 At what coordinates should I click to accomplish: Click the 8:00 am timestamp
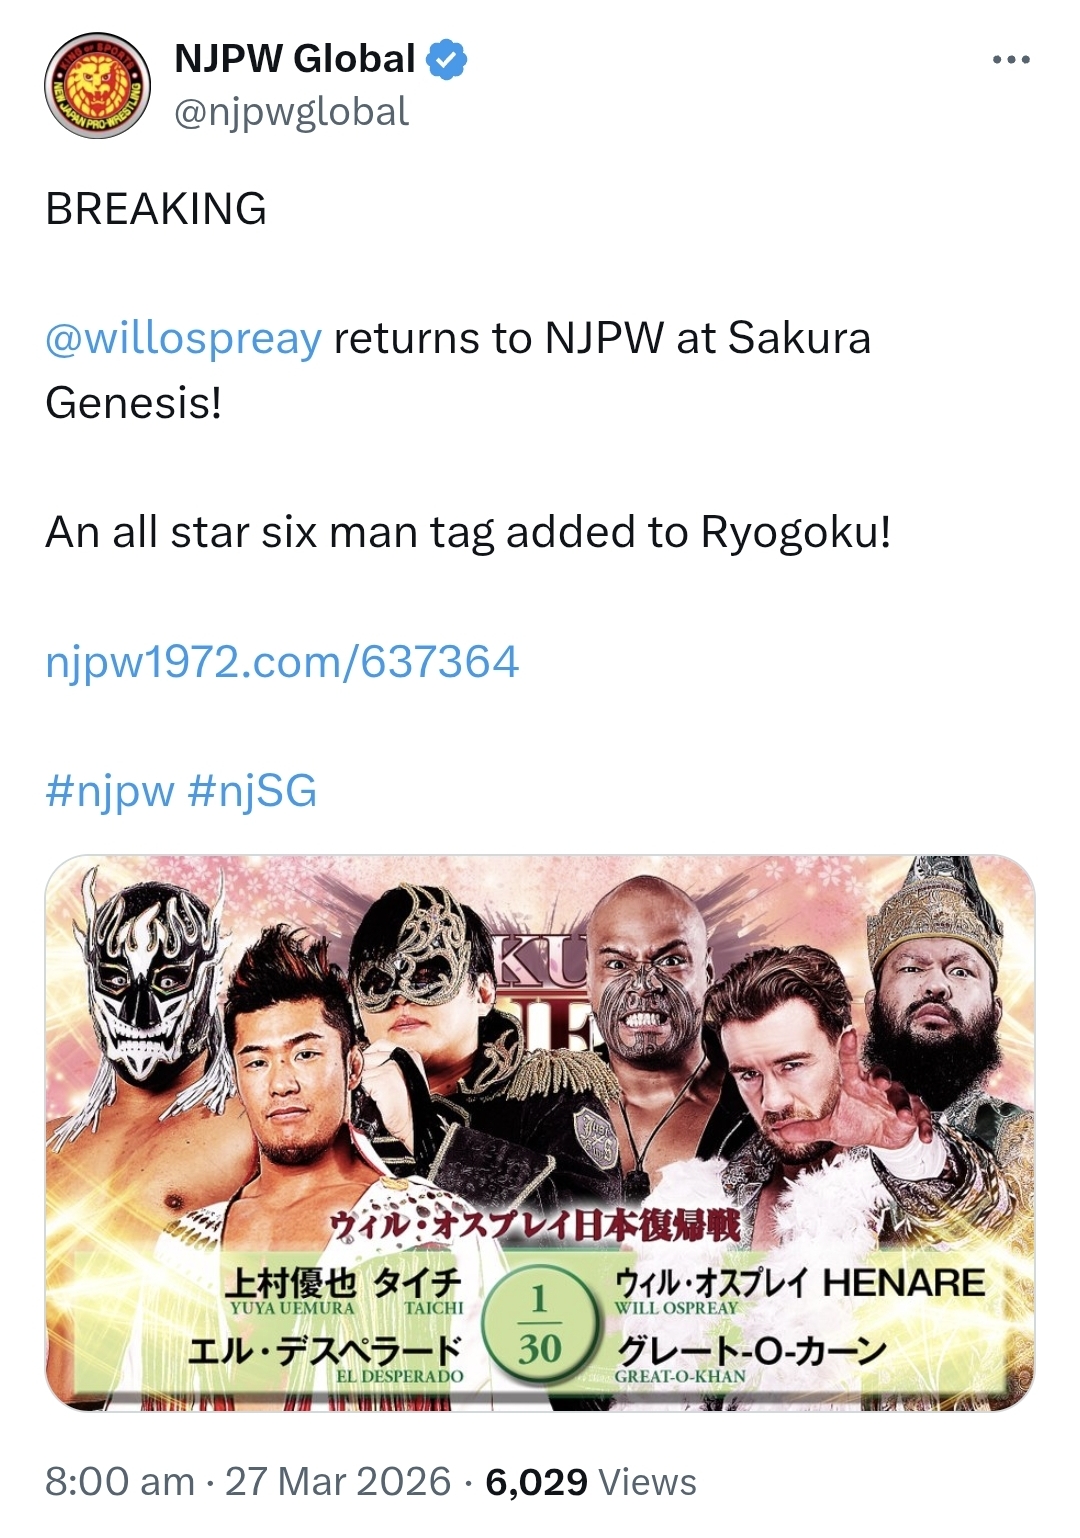click(x=120, y=1481)
